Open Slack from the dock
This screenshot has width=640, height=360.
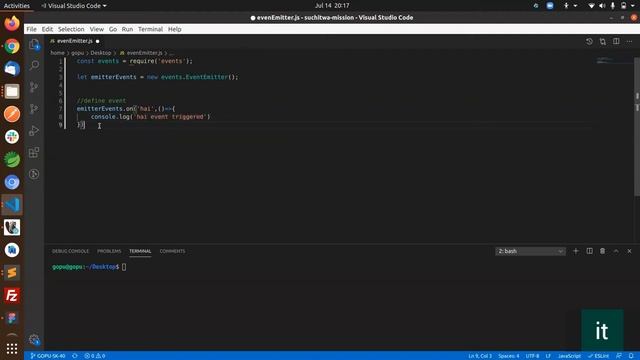(x=12, y=137)
